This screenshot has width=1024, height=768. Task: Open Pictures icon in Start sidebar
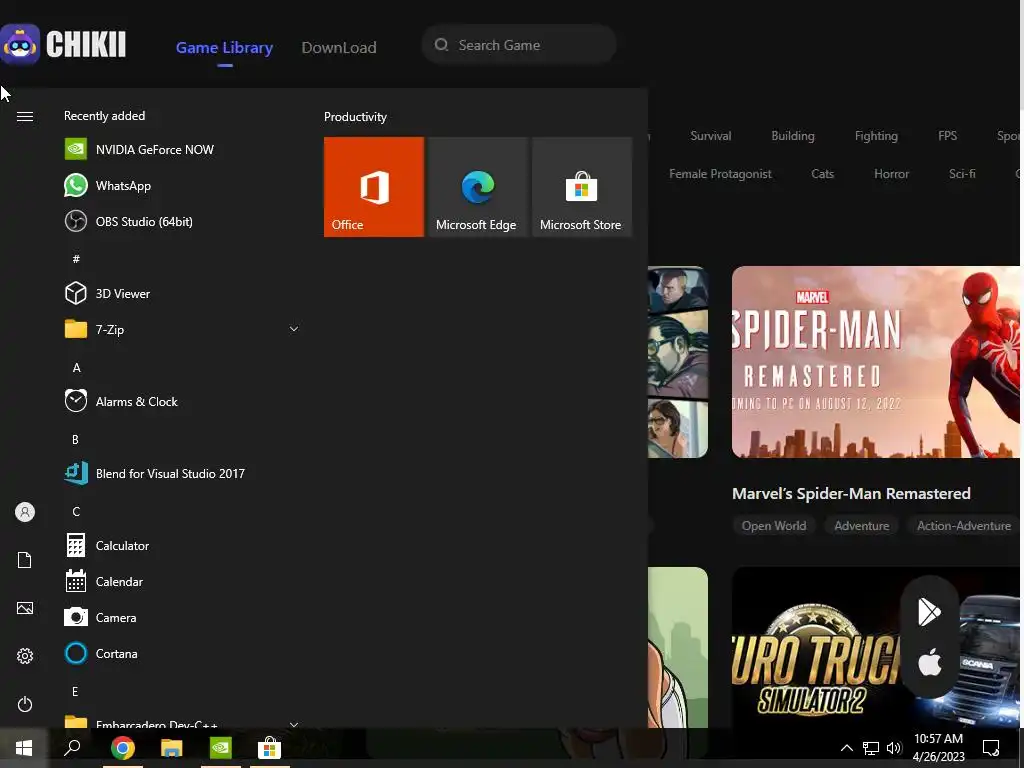(x=25, y=608)
